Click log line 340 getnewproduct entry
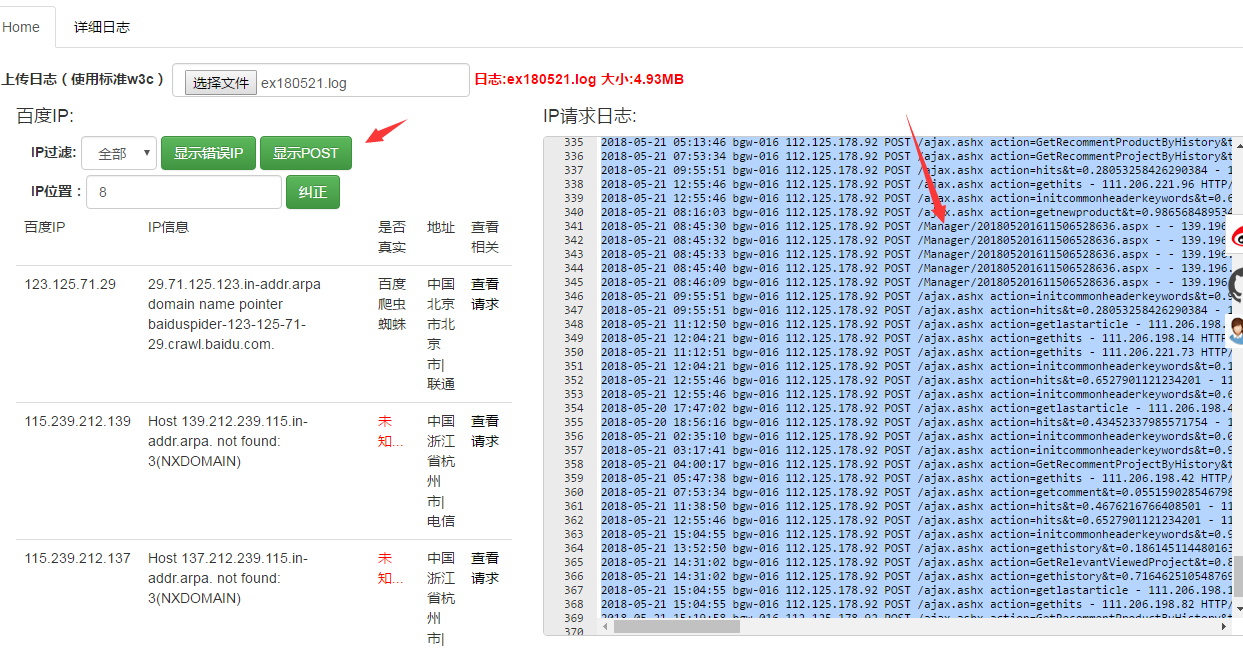The height and width of the screenshot is (650, 1243). (x=914, y=212)
